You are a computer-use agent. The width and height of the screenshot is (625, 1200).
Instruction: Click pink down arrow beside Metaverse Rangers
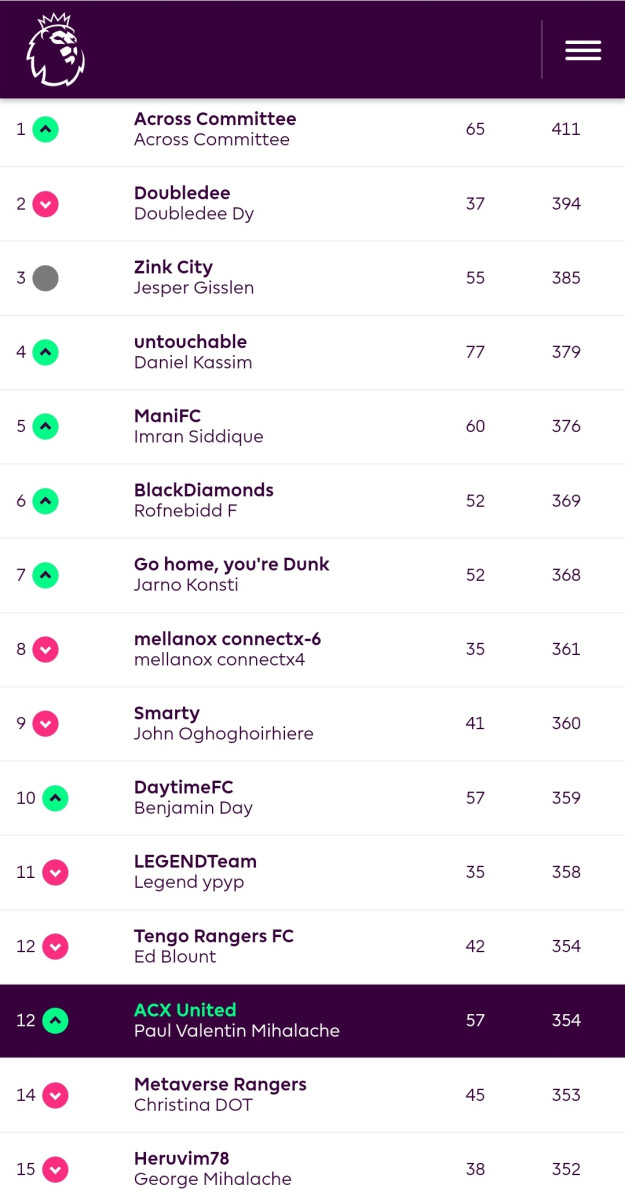(x=55, y=1095)
